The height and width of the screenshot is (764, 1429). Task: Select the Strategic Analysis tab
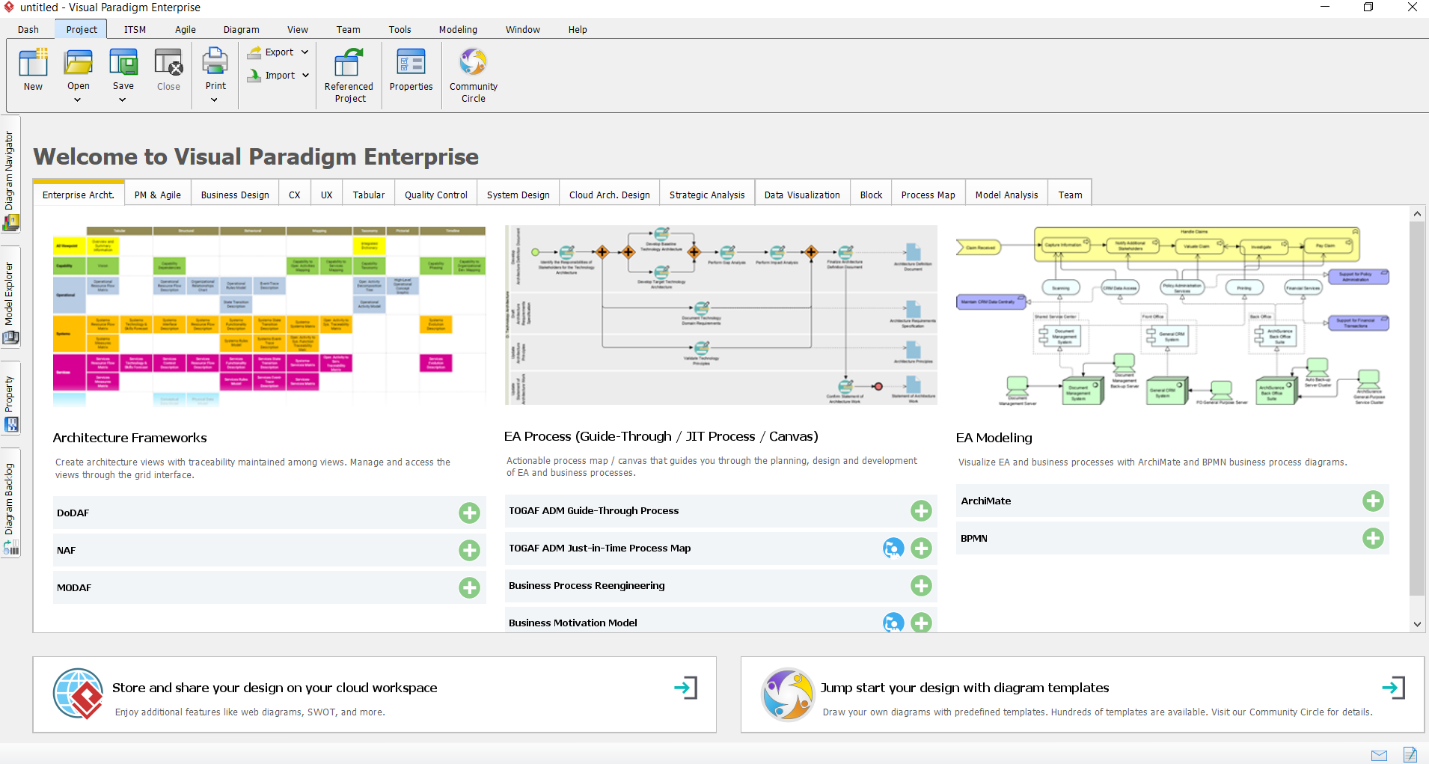tap(707, 195)
